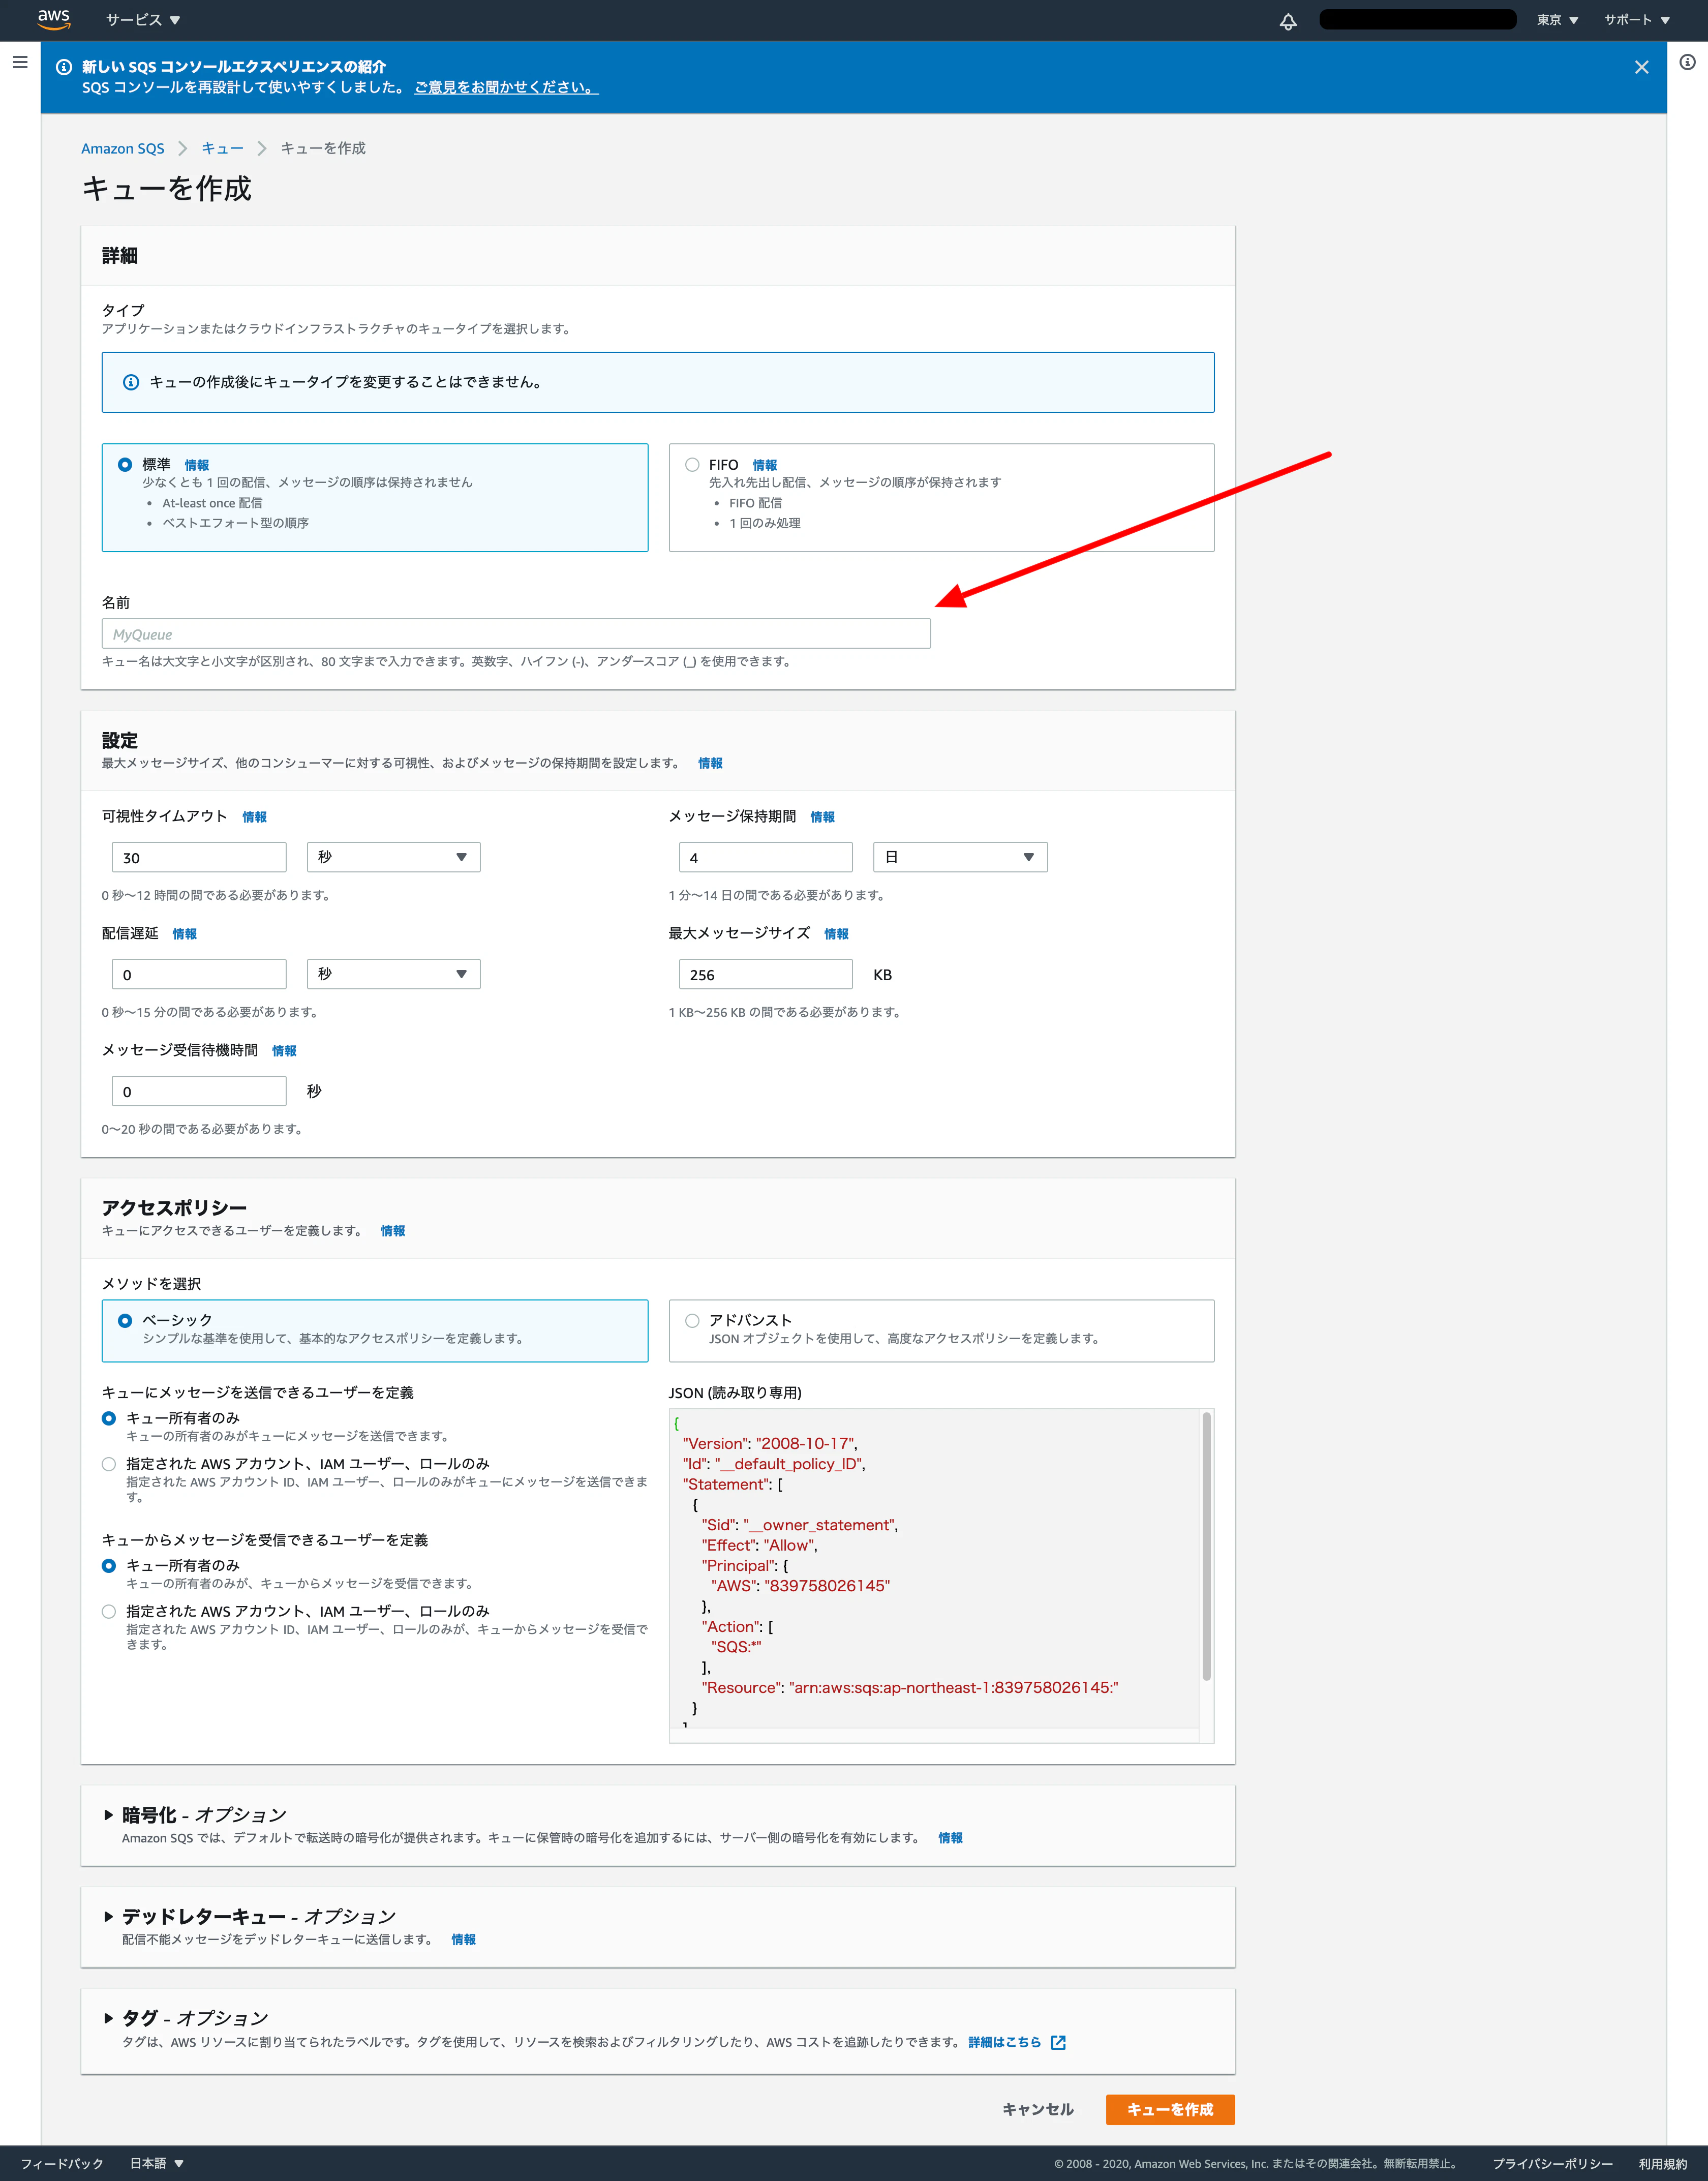Click info icon in queue type notice
The width and height of the screenshot is (1708, 2181).
click(x=131, y=382)
